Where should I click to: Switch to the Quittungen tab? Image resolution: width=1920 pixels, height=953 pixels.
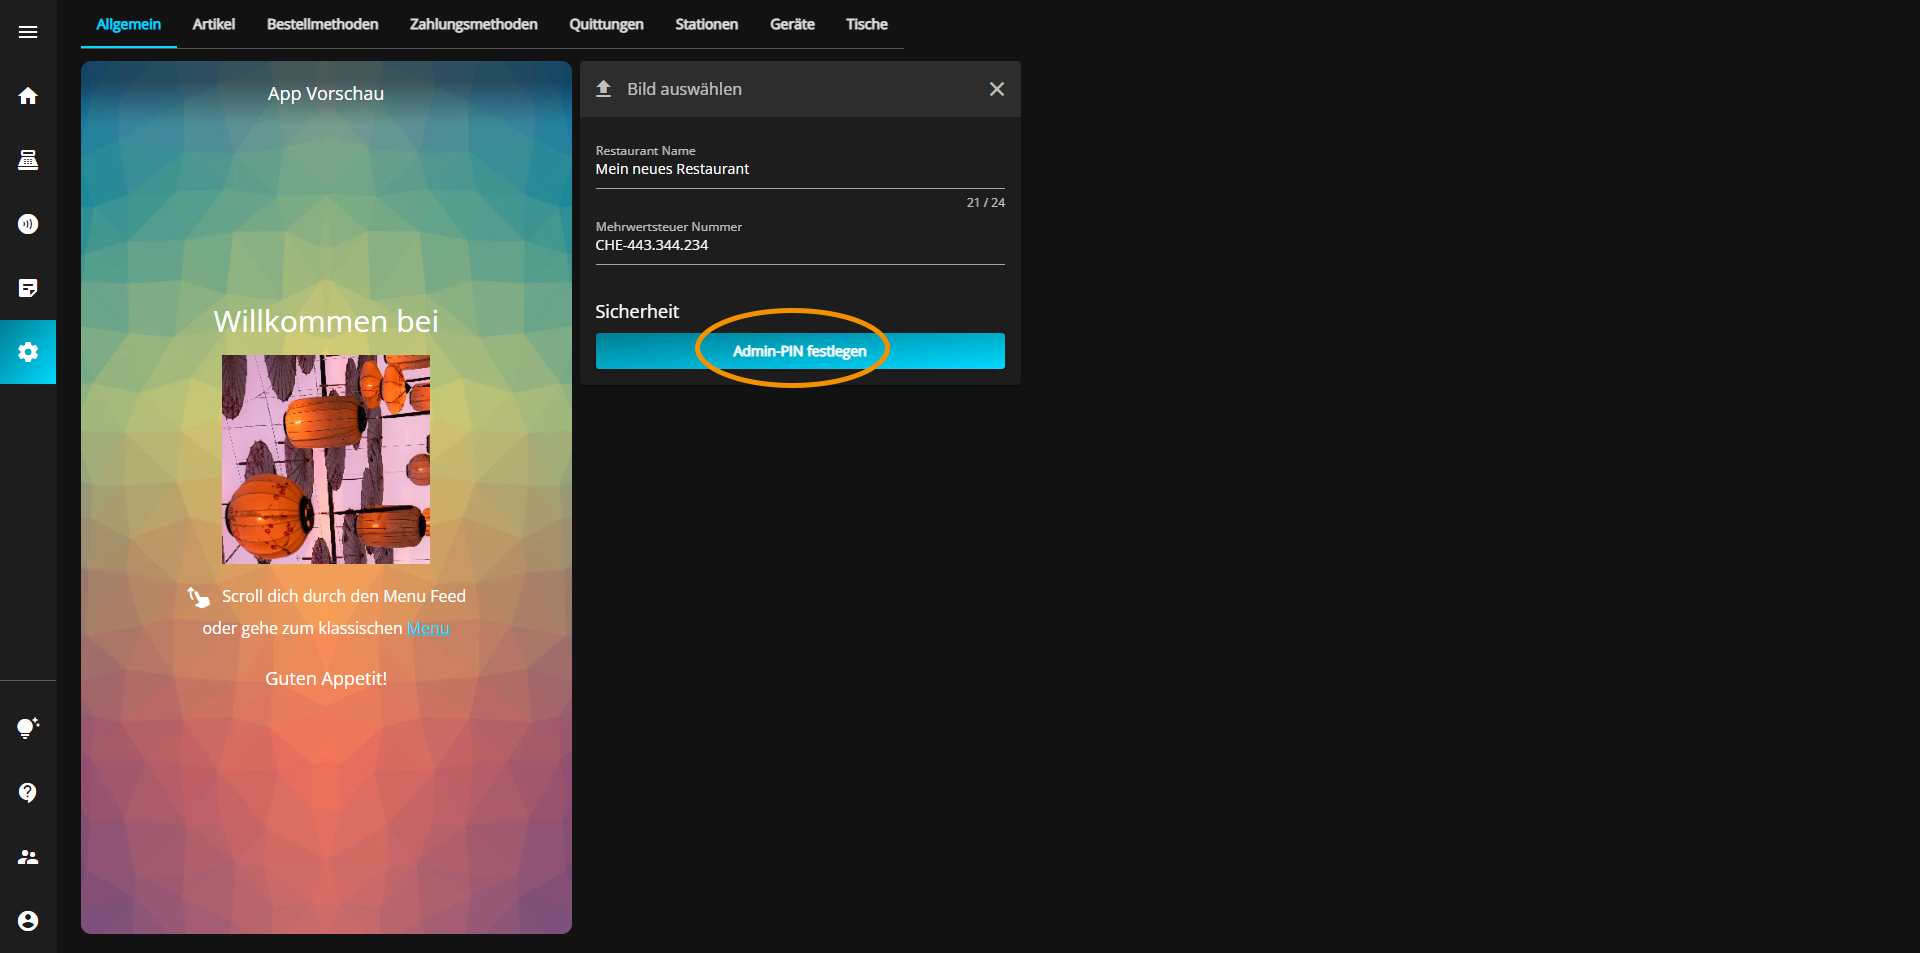point(606,24)
